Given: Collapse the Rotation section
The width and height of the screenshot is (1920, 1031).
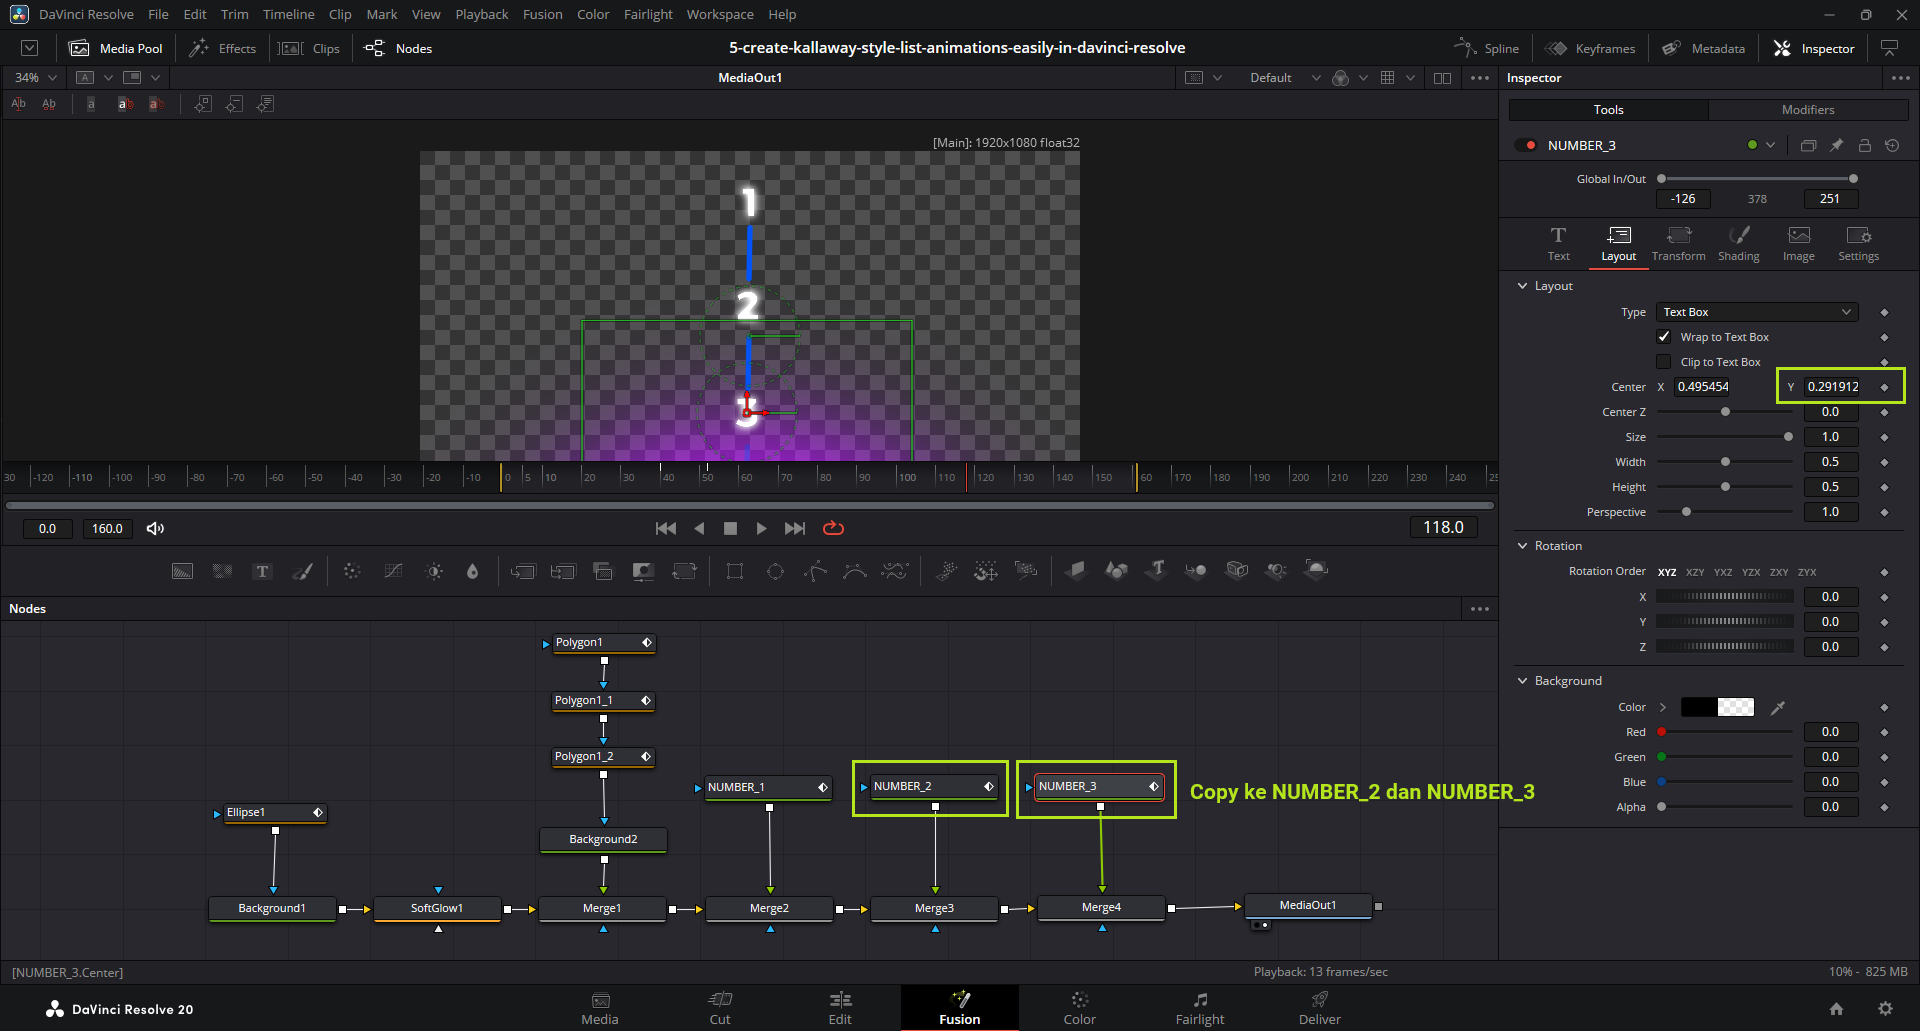Looking at the screenshot, I should (1523, 546).
